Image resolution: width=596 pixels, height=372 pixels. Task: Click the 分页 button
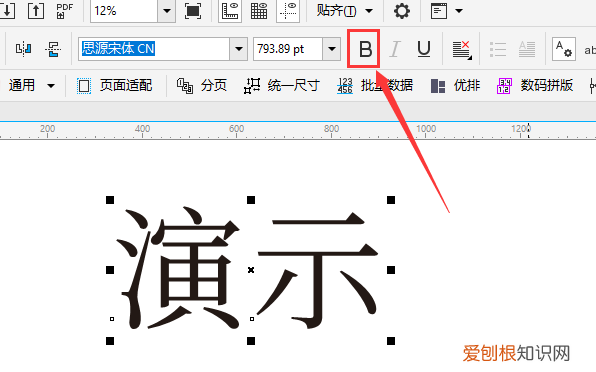pos(202,85)
